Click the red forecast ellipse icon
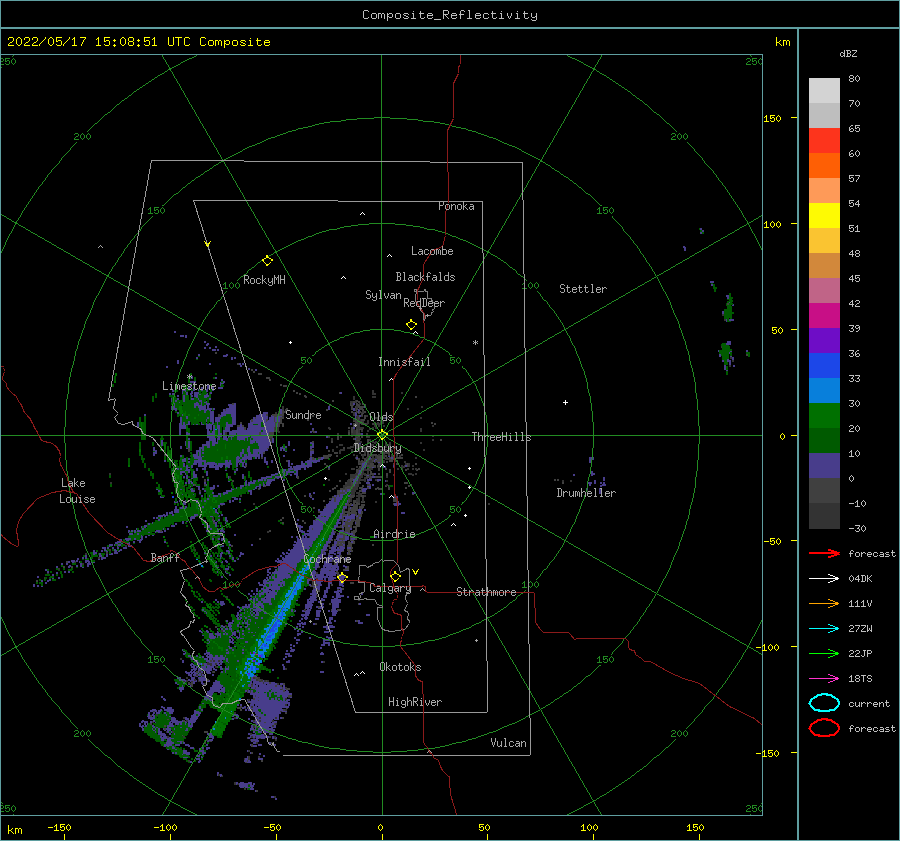The width and height of the screenshot is (900, 841). point(824,728)
